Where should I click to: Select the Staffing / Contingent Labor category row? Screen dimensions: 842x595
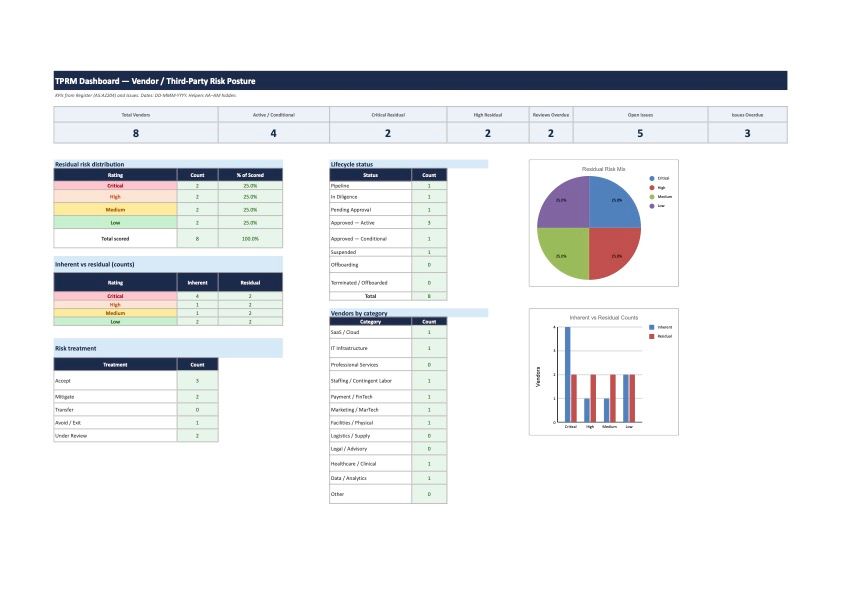tap(388, 381)
